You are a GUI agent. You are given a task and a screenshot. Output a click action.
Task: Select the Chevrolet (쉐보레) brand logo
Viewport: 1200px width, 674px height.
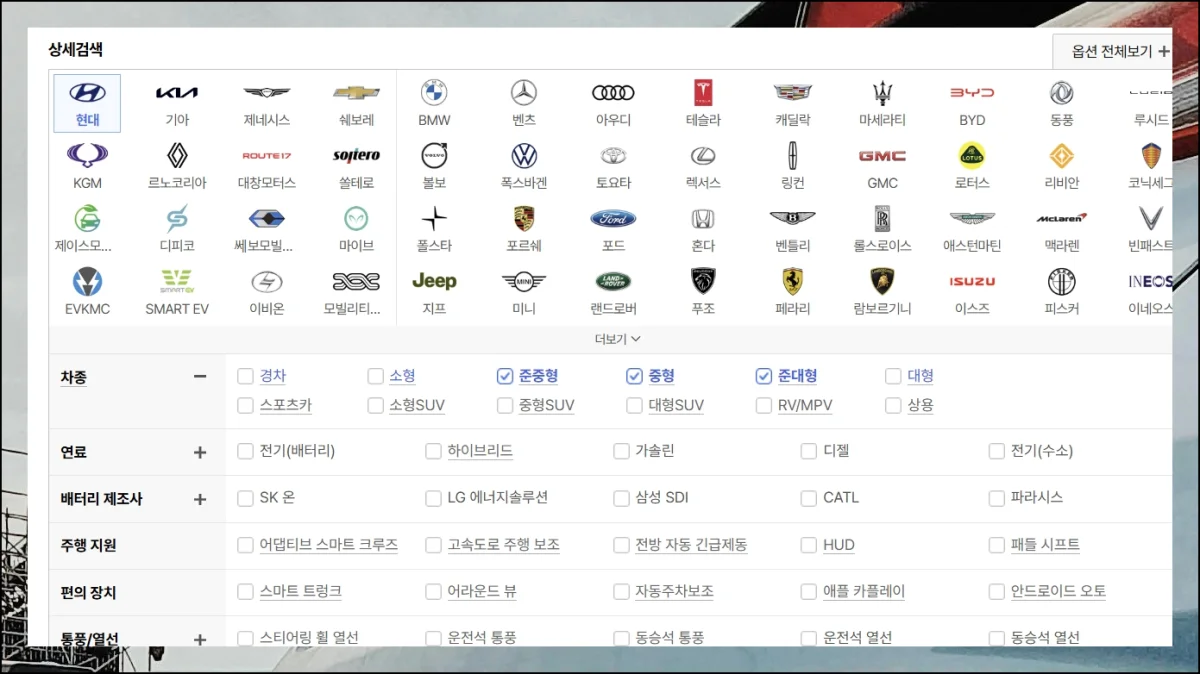pyautogui.click(x=357, y=93)
